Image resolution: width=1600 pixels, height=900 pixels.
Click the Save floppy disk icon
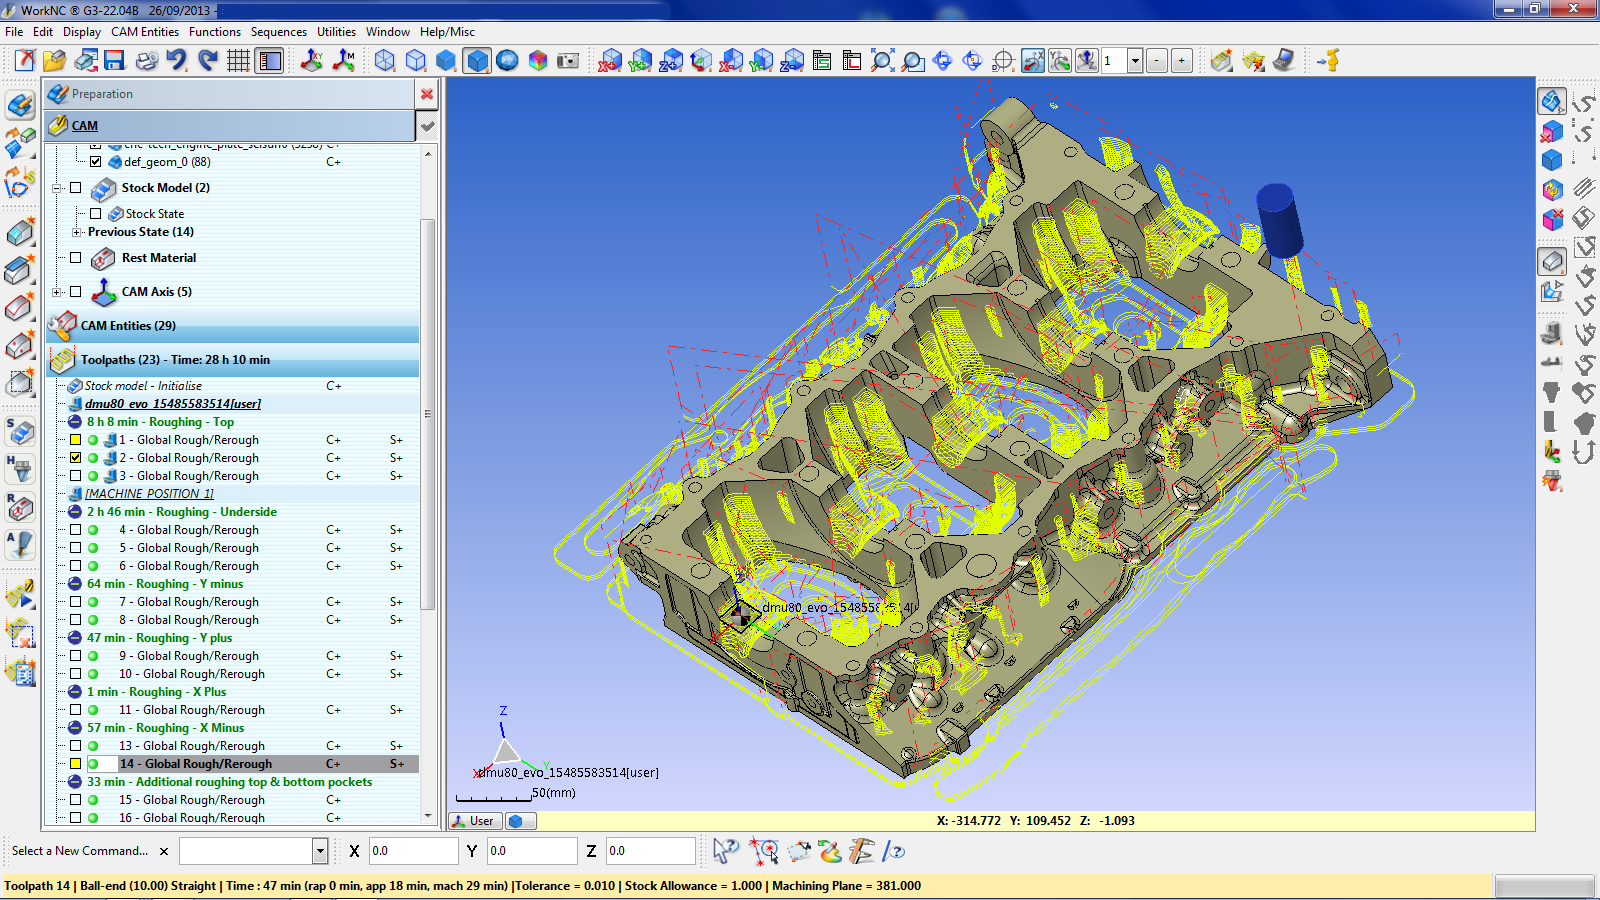(x=115, y=61)
